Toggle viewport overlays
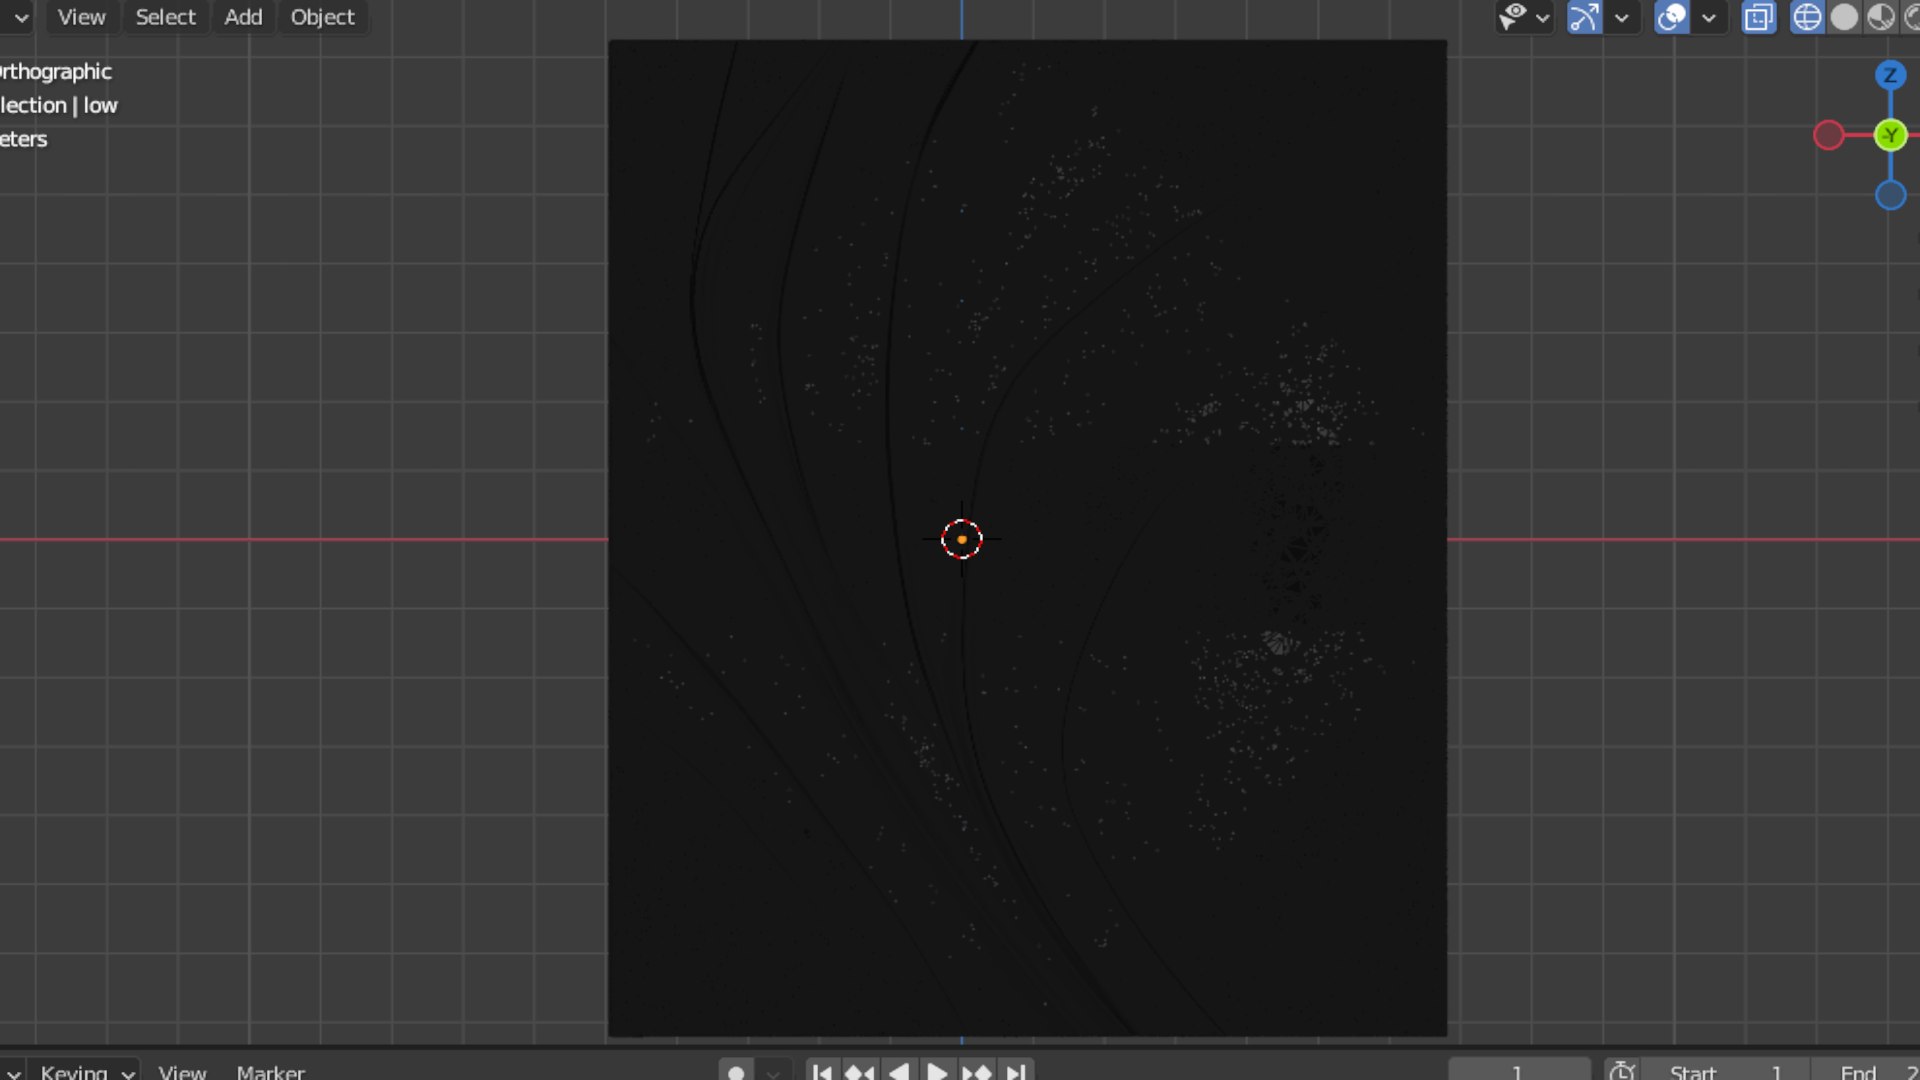Viewport: 1920px width, 1080px height. [1671, 17]
